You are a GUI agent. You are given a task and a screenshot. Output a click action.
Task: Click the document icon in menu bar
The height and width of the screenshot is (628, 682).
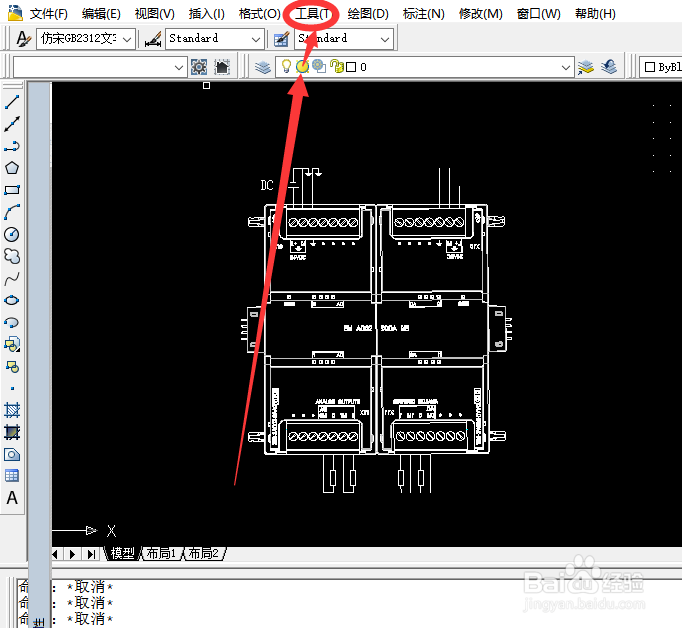15,13
